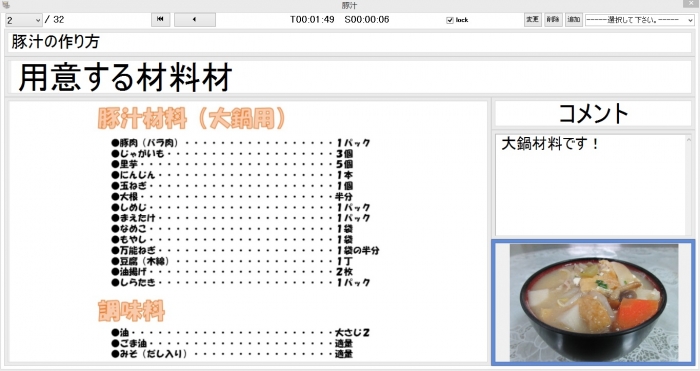Viewport: 700px width, 371px height.
Task: Click the 調味料 slide heading
Action: tap(131, 311)
